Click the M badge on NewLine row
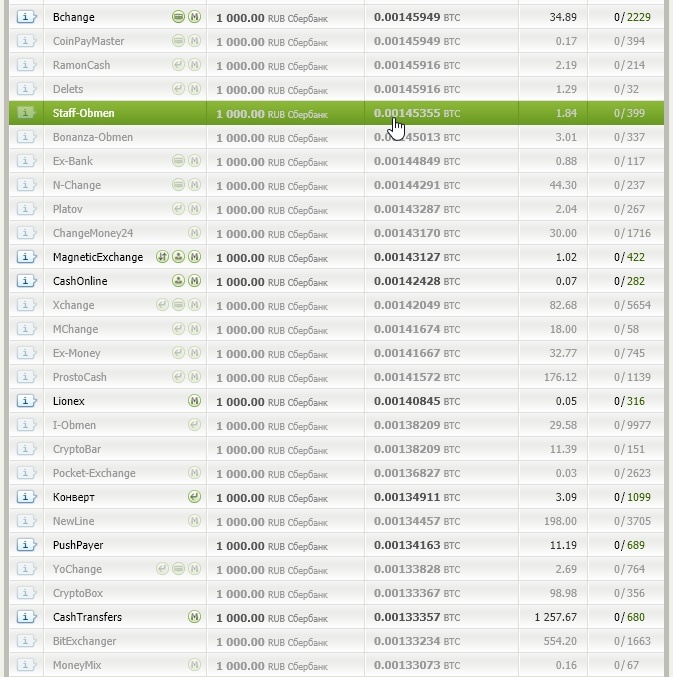Viewport: 673px width, 677px height. [195, 521]
